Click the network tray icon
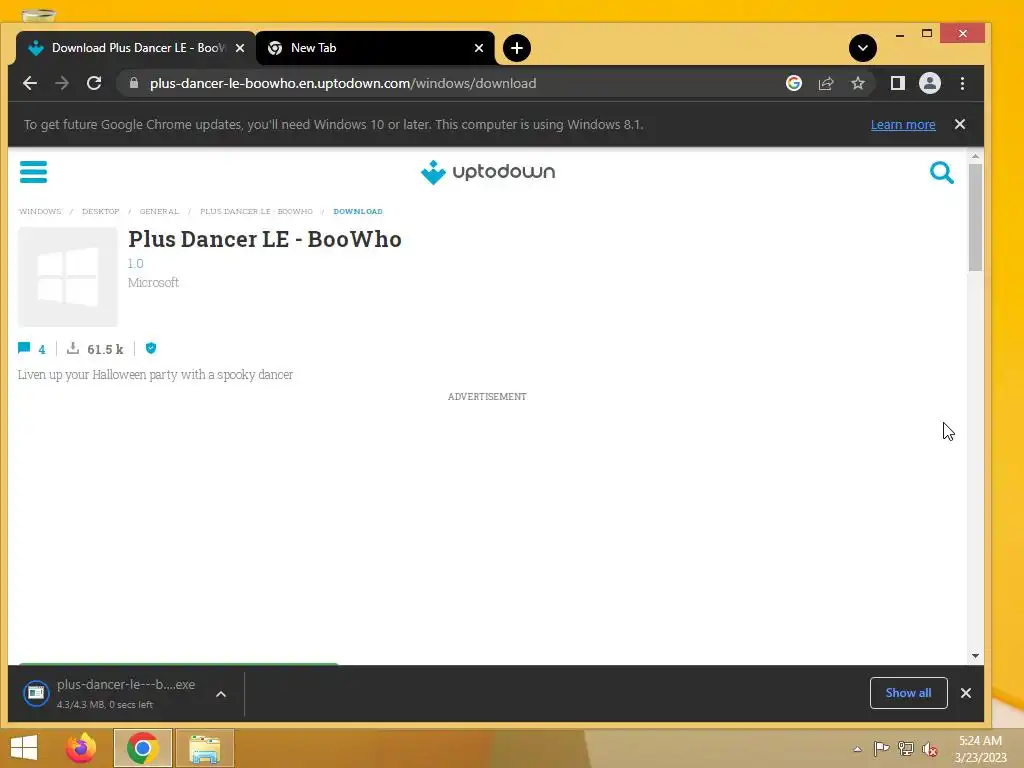1024x768 pixels. (x=906, y=749)
